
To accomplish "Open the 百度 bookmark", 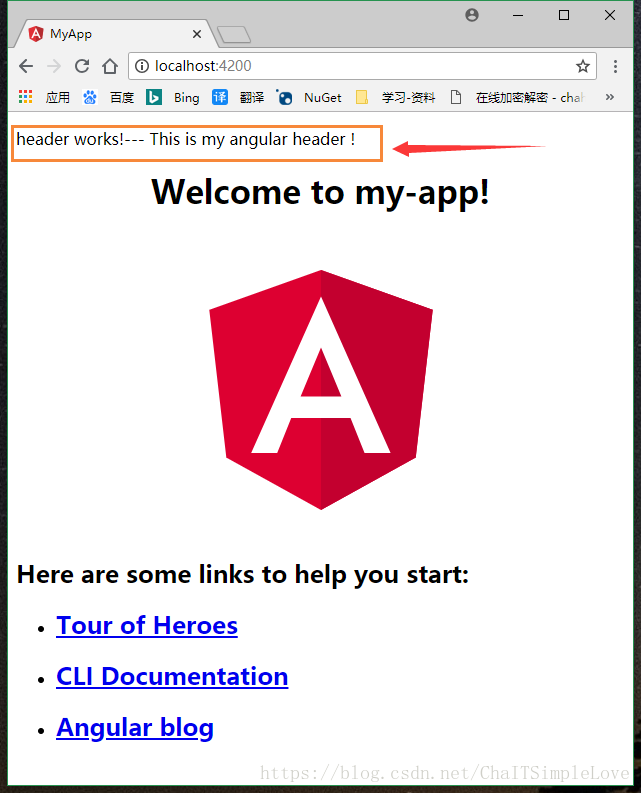I will click(108, 97).
